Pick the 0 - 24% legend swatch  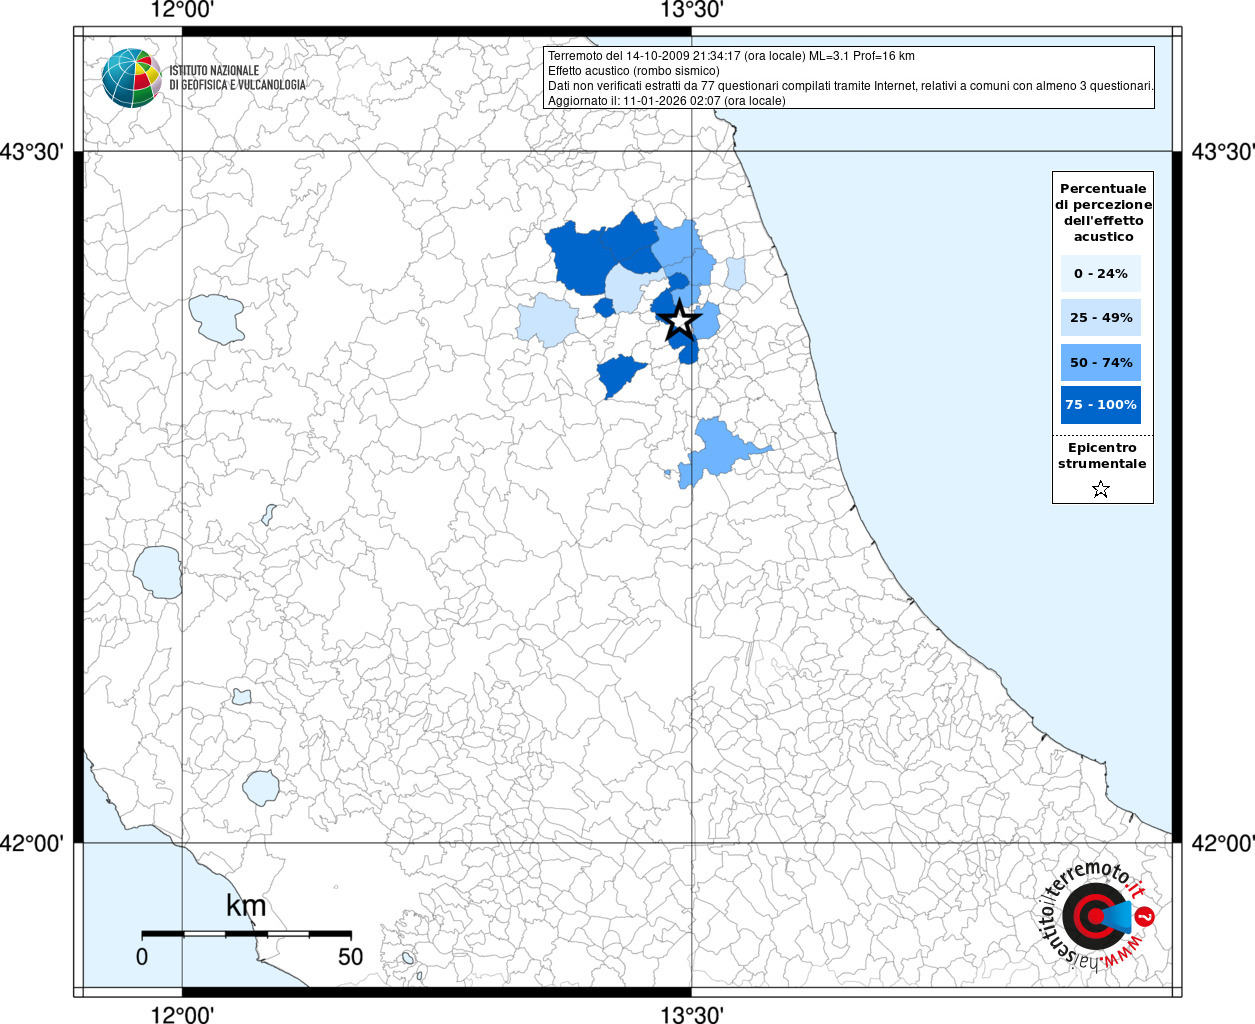pyautogui.click(x=1100, y=274)
